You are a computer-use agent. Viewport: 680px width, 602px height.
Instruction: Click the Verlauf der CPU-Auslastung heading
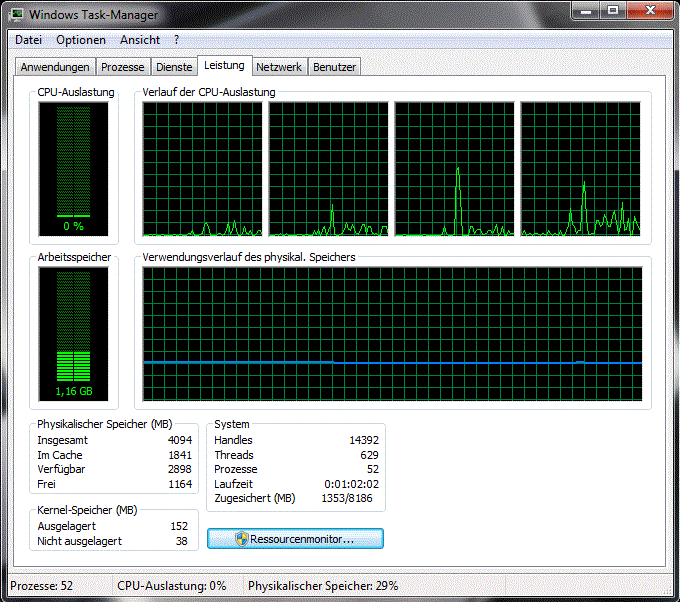tap(209, 92)
